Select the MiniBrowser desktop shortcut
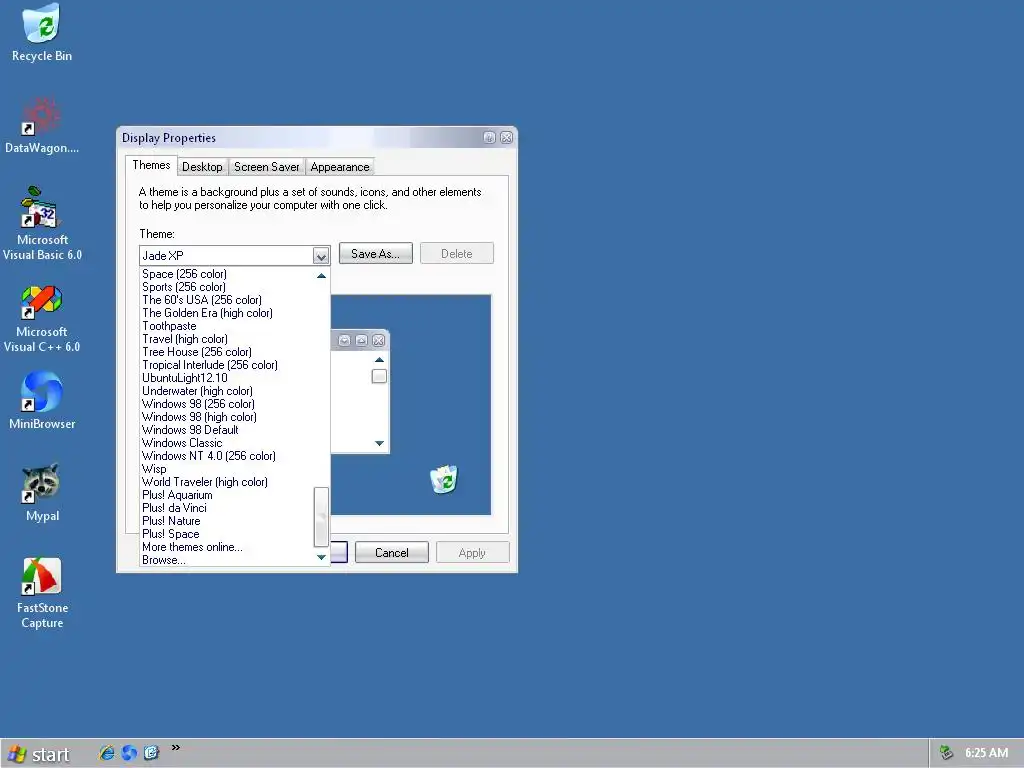 [x=42, y=401]
